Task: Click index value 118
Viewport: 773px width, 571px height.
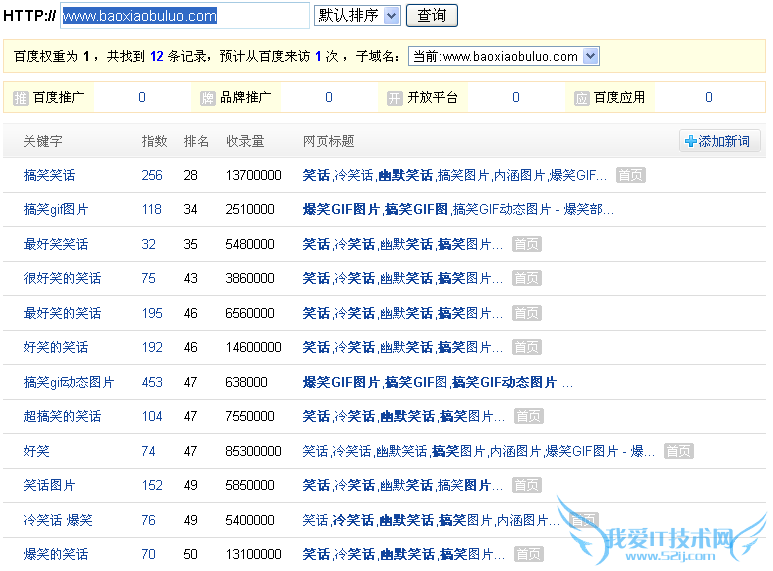Action: coord(152,210)
